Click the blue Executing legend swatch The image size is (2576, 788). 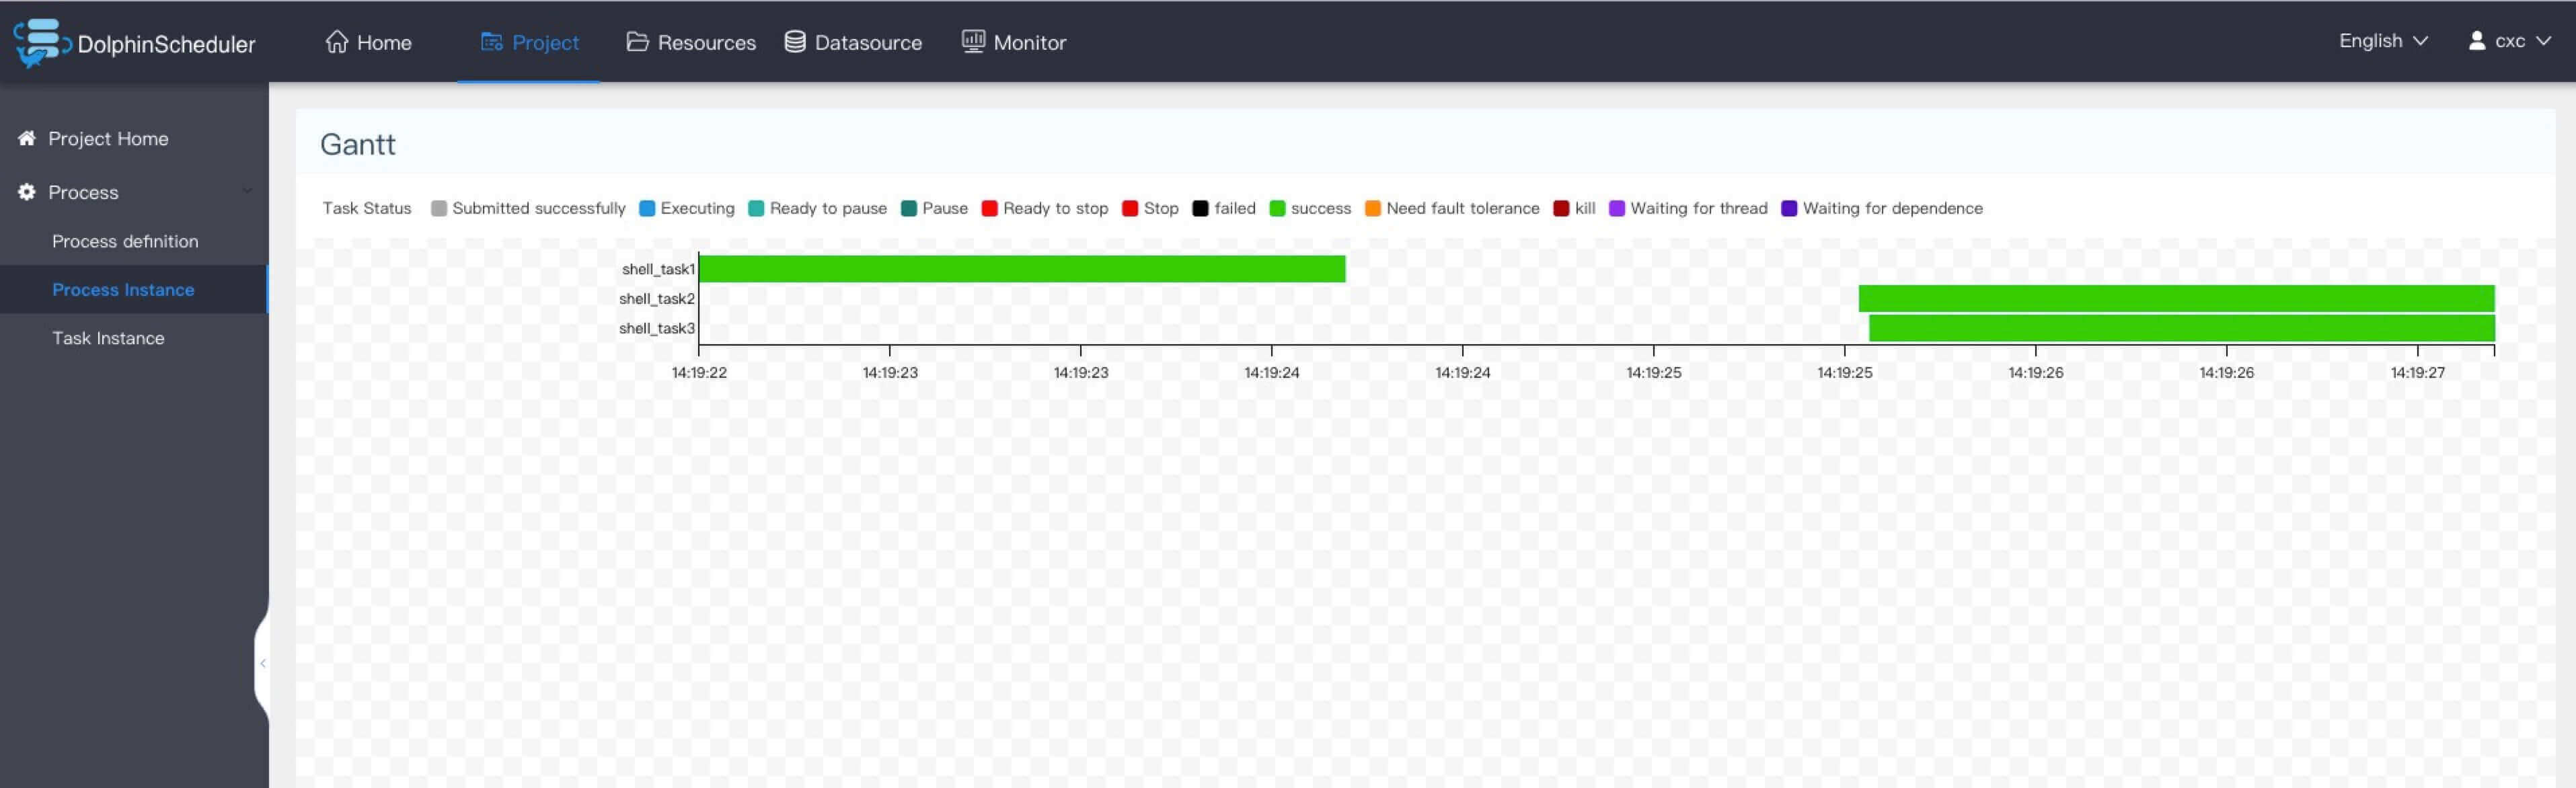coord(647,208)
